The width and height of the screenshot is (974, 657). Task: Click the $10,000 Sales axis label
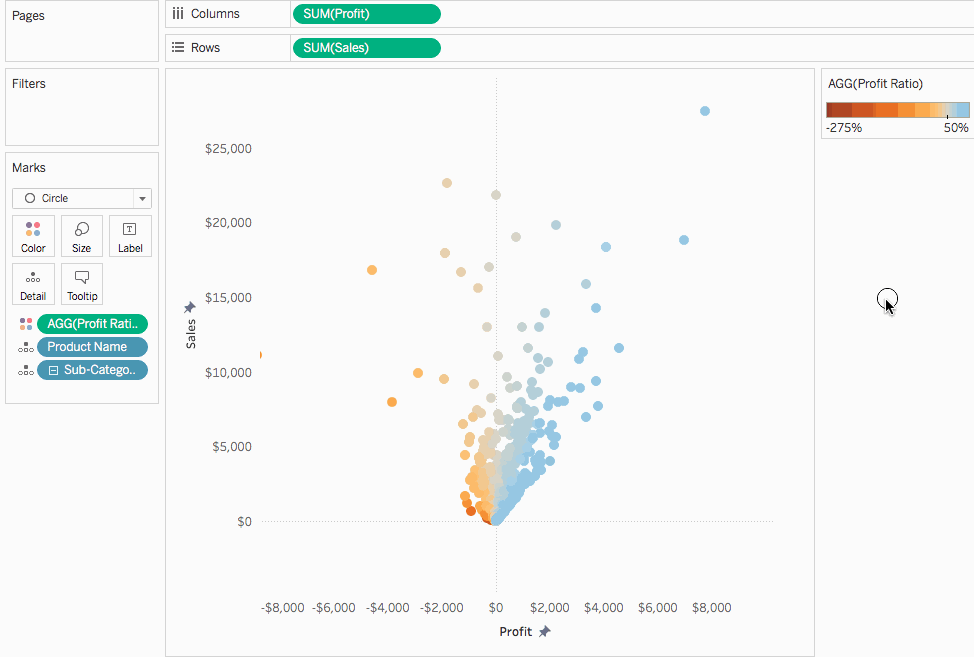point(229,373)
